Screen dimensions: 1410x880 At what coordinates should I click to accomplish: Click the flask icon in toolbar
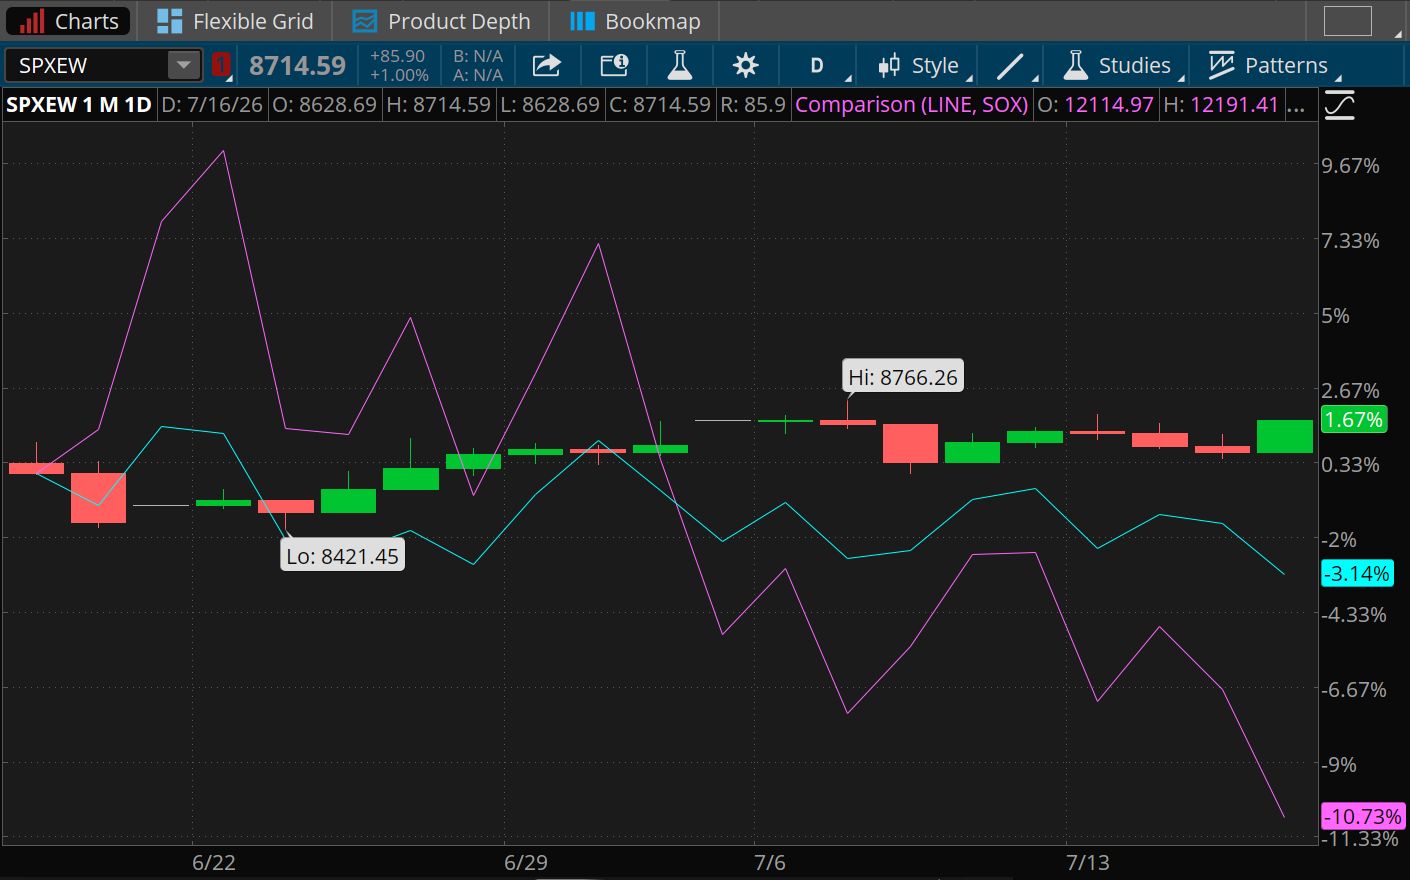pos(680,66)
